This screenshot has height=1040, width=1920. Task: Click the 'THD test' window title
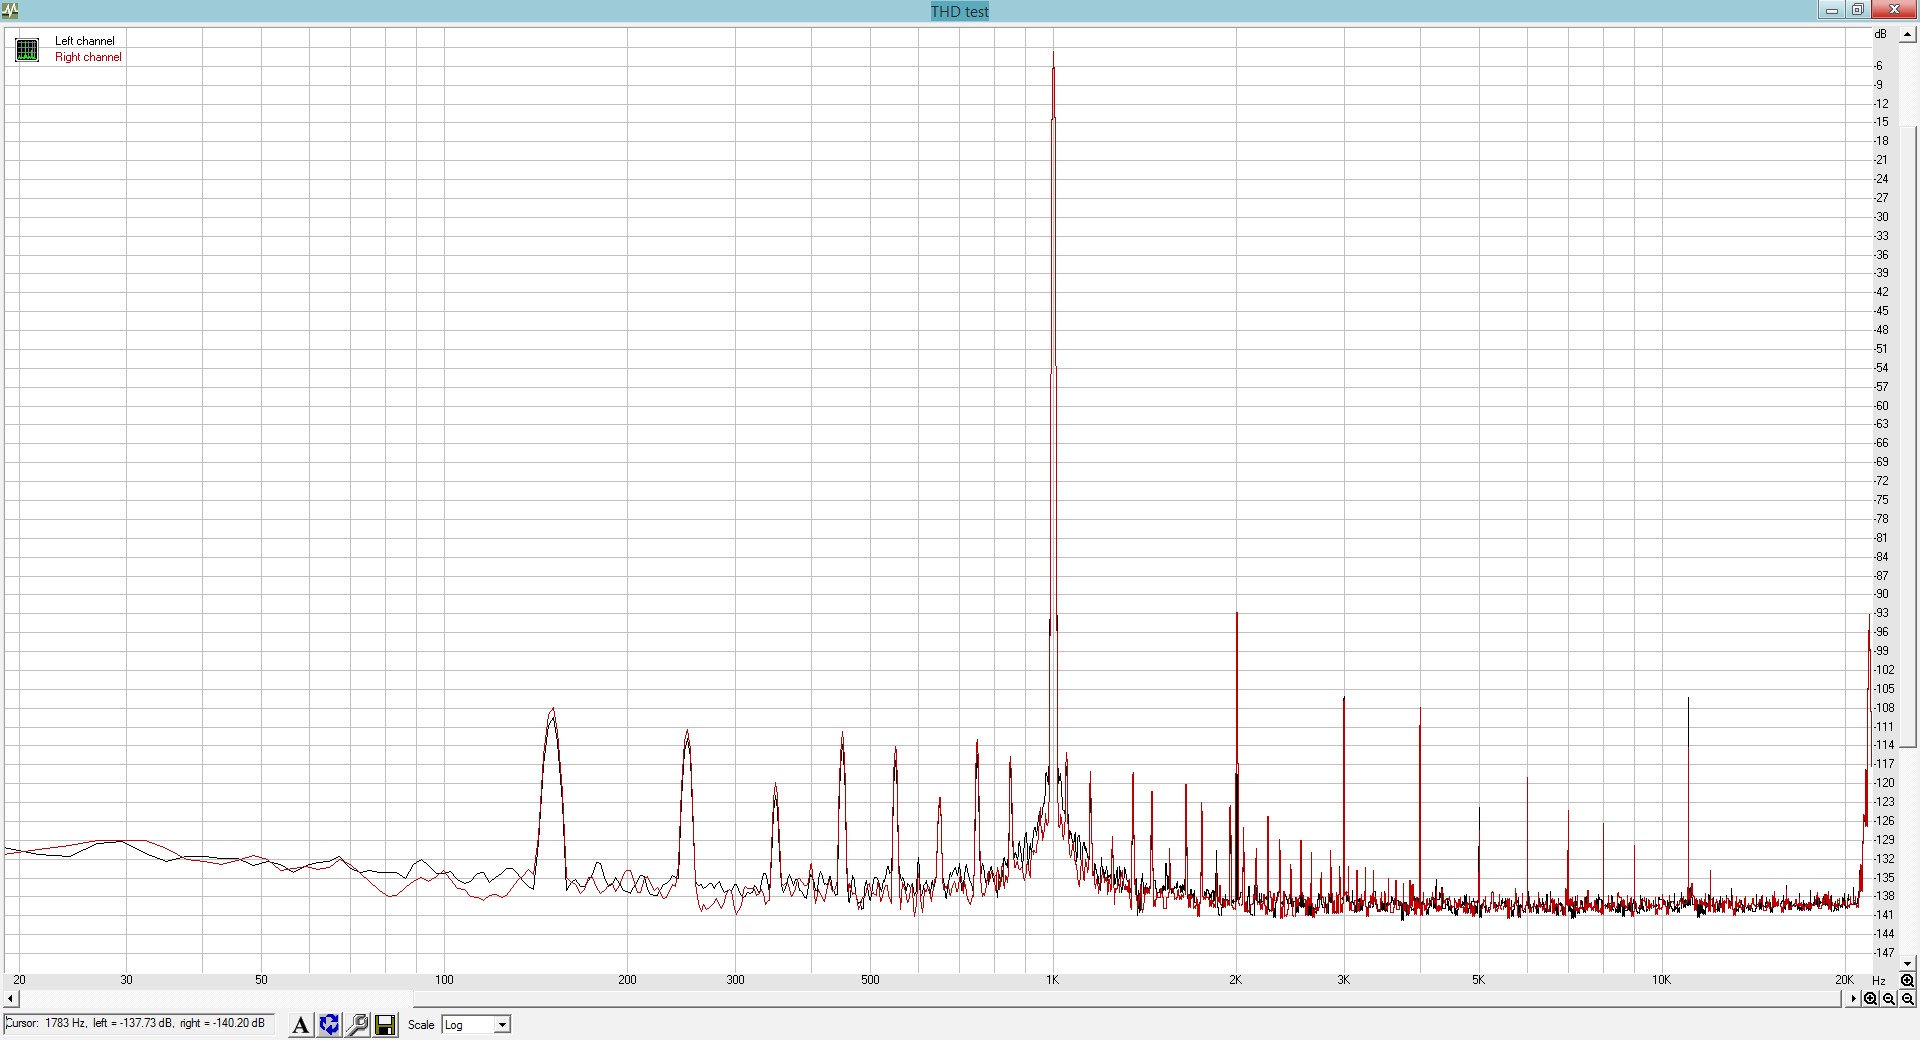(x=960, y=11)
